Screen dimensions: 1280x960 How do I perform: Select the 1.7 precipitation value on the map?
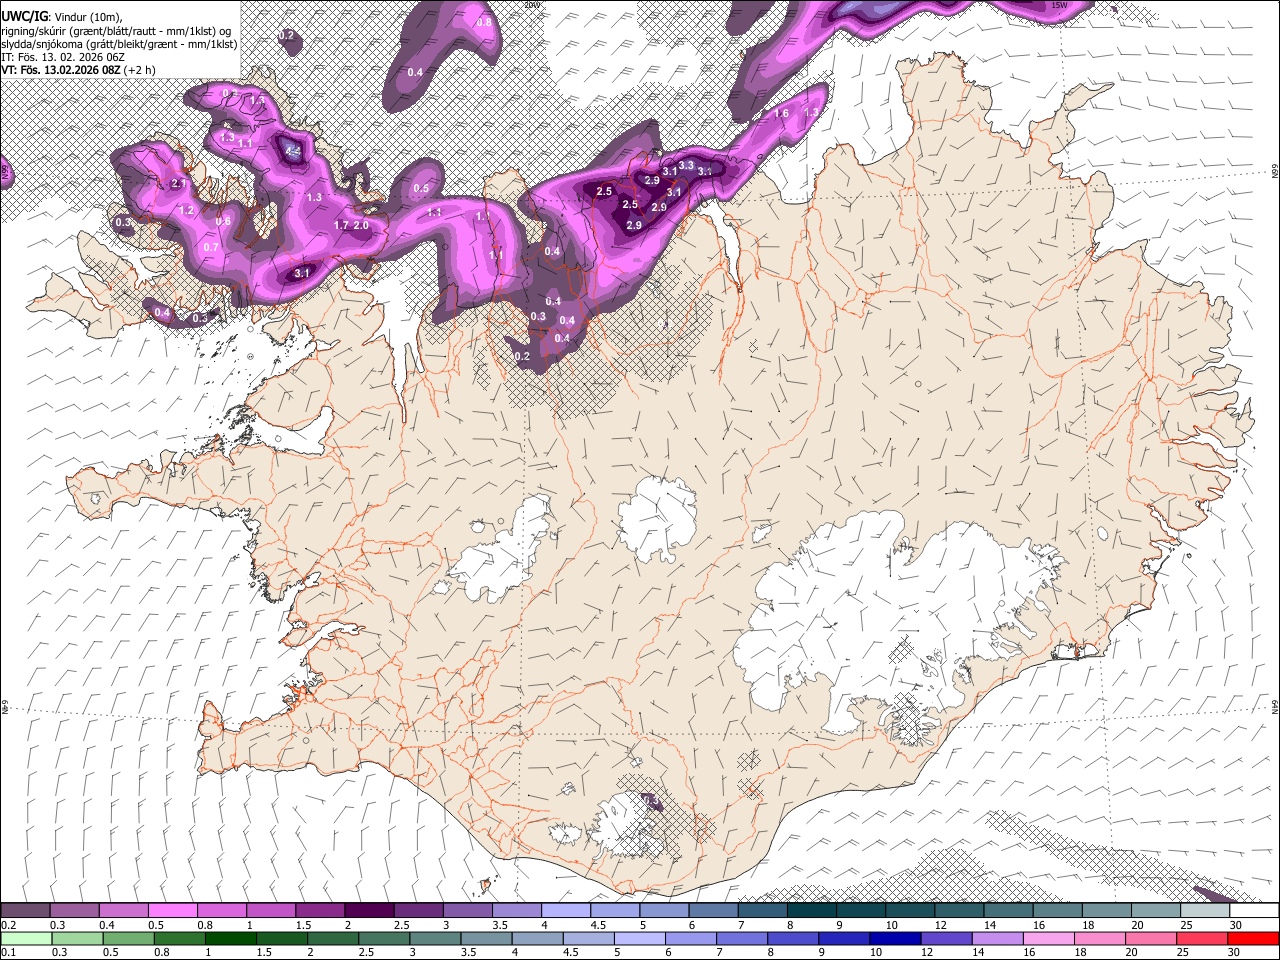coord(341,226)
